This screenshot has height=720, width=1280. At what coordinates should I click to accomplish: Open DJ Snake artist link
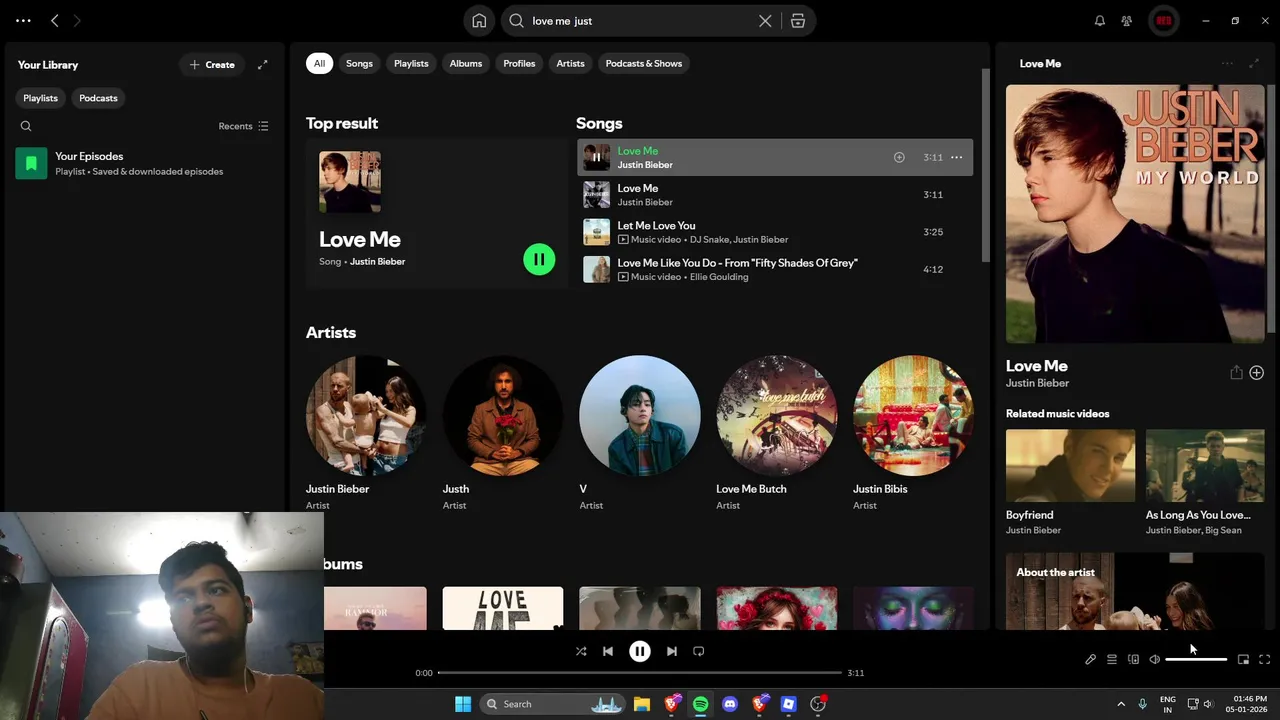pos(709,240)
